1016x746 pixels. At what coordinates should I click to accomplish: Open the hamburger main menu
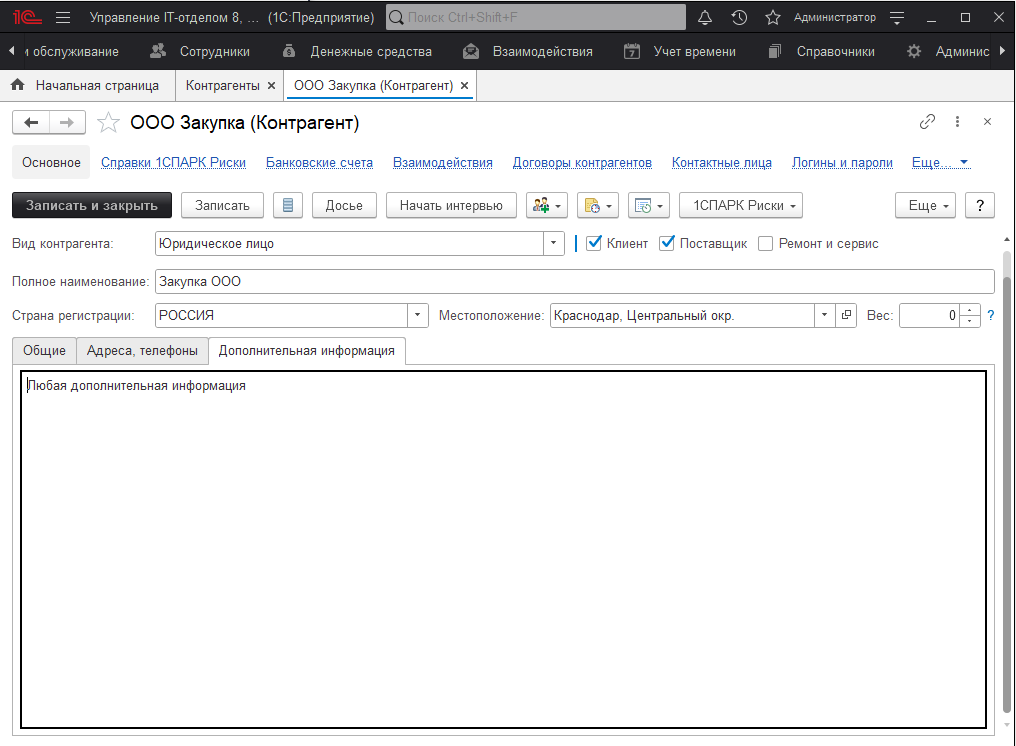pos(63,18)
